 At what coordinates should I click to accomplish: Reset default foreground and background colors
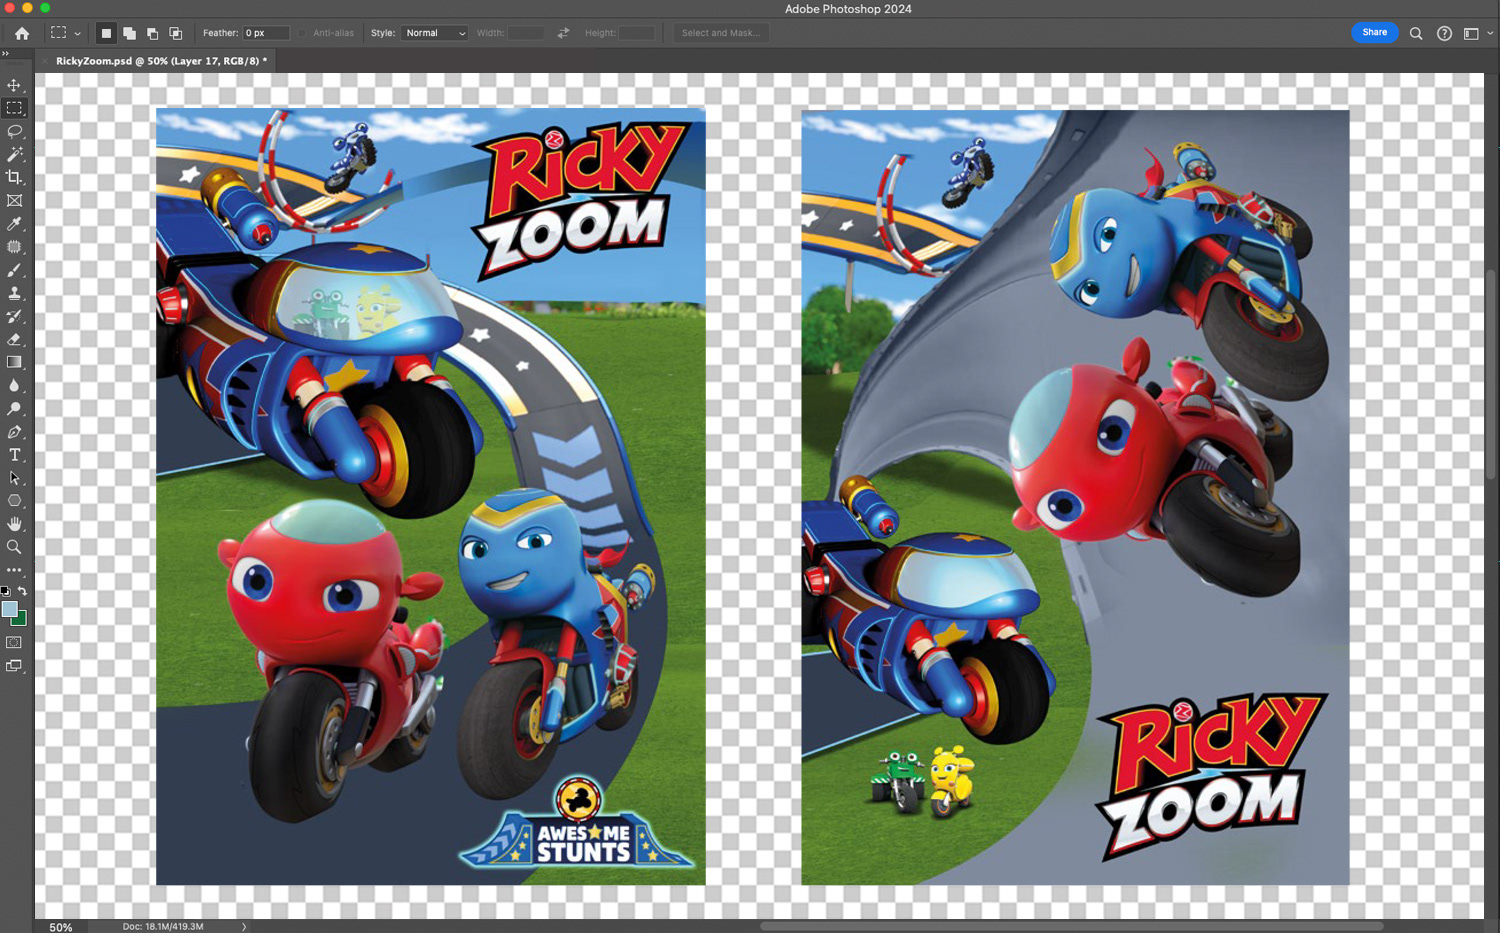(5, 591)
